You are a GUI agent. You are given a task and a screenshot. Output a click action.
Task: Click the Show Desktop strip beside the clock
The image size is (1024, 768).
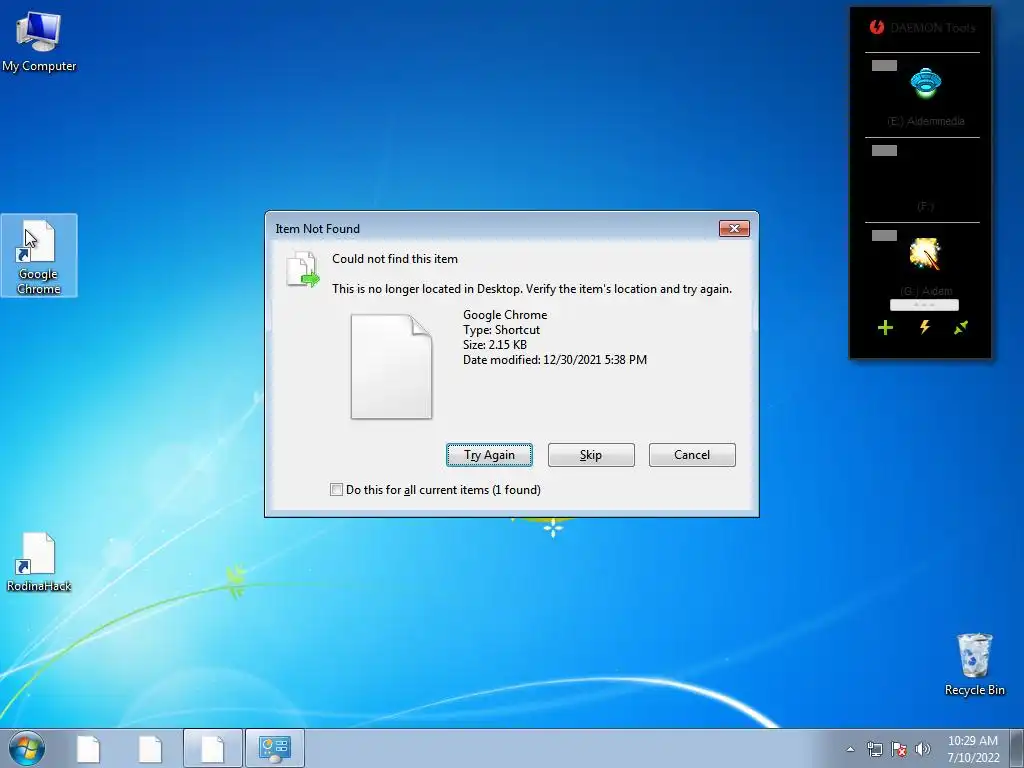point(1017,748)
